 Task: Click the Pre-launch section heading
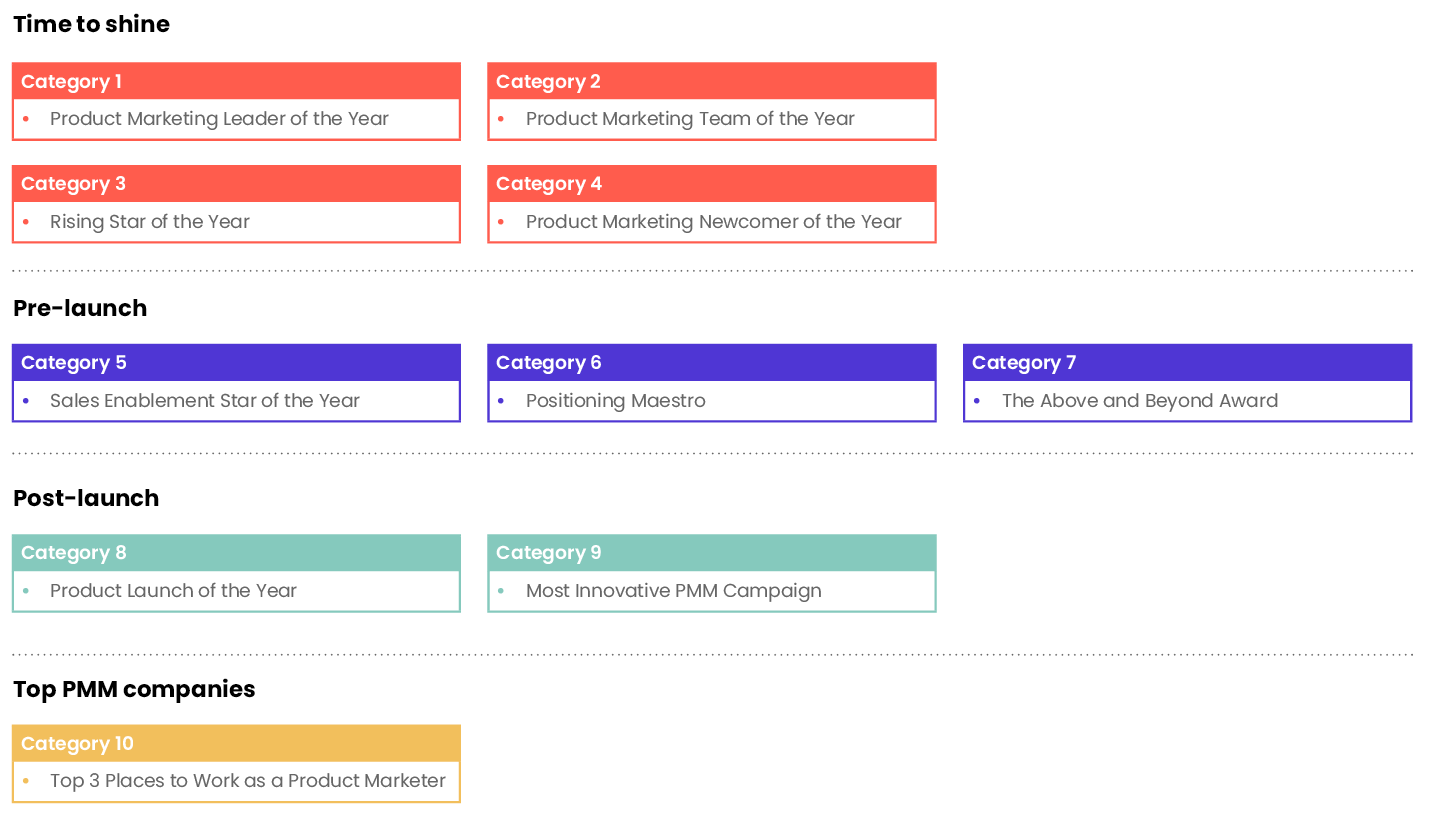pyautogui.click(x=80, y=308)
